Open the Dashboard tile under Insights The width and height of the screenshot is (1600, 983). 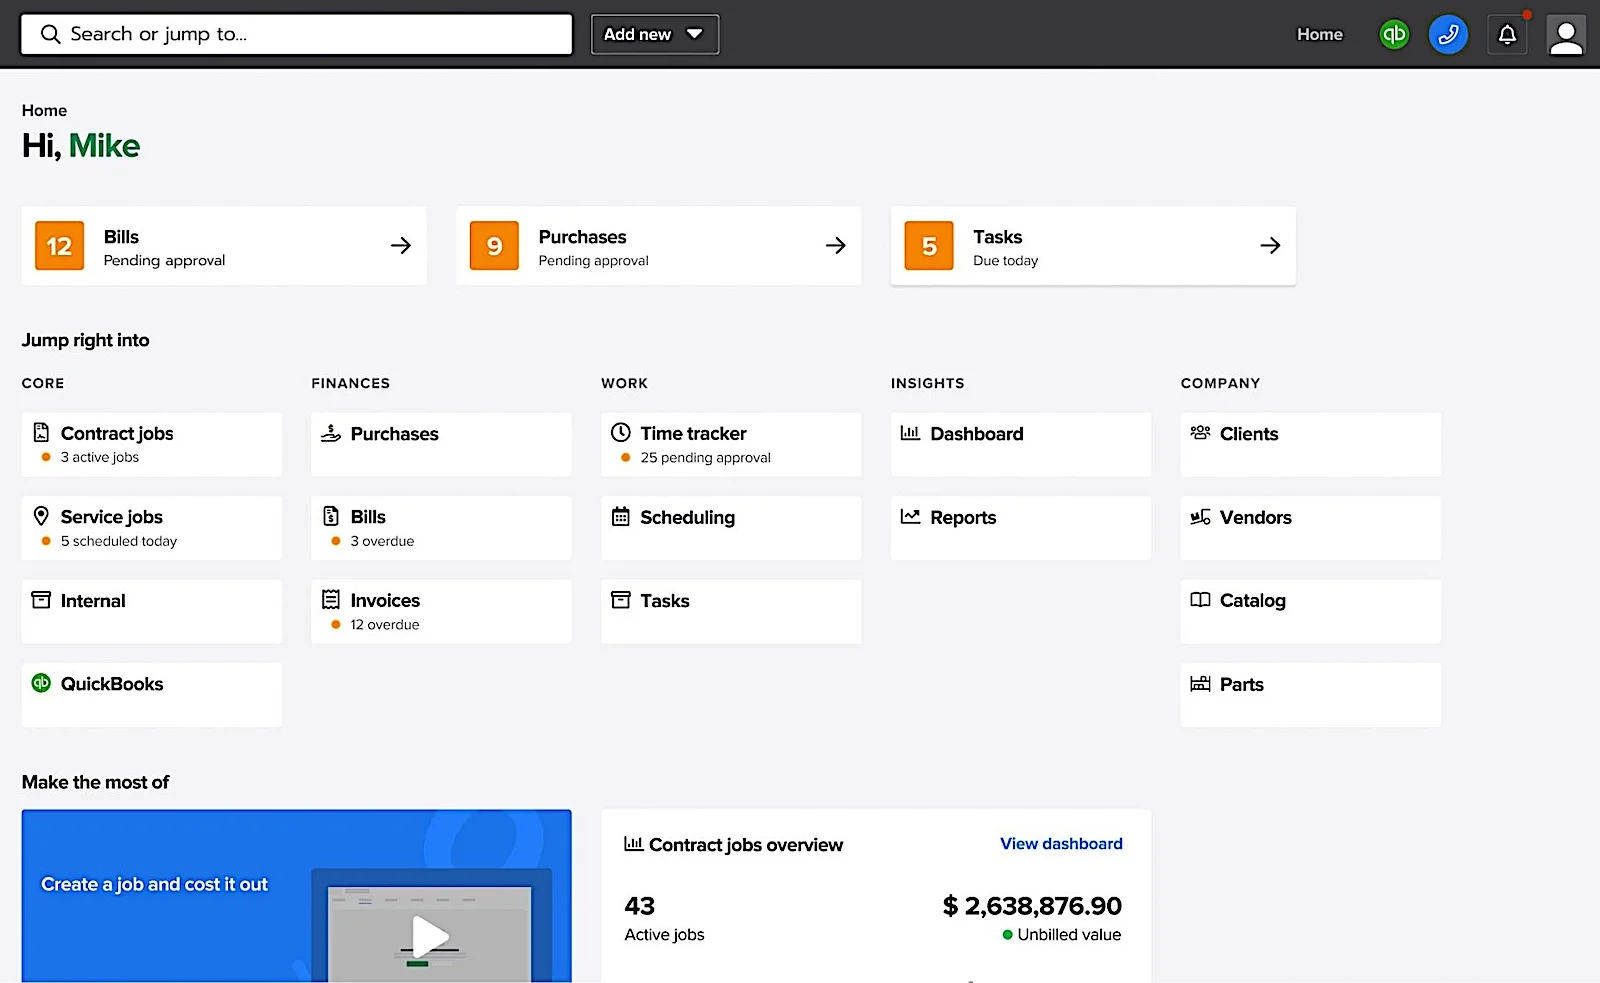(x=1021, y=445)
